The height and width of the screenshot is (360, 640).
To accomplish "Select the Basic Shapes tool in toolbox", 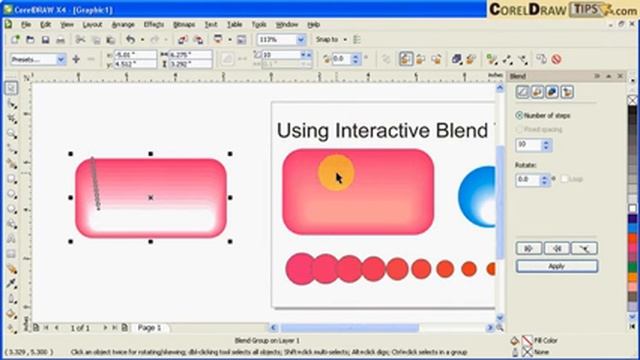I will tap(11, 224).
